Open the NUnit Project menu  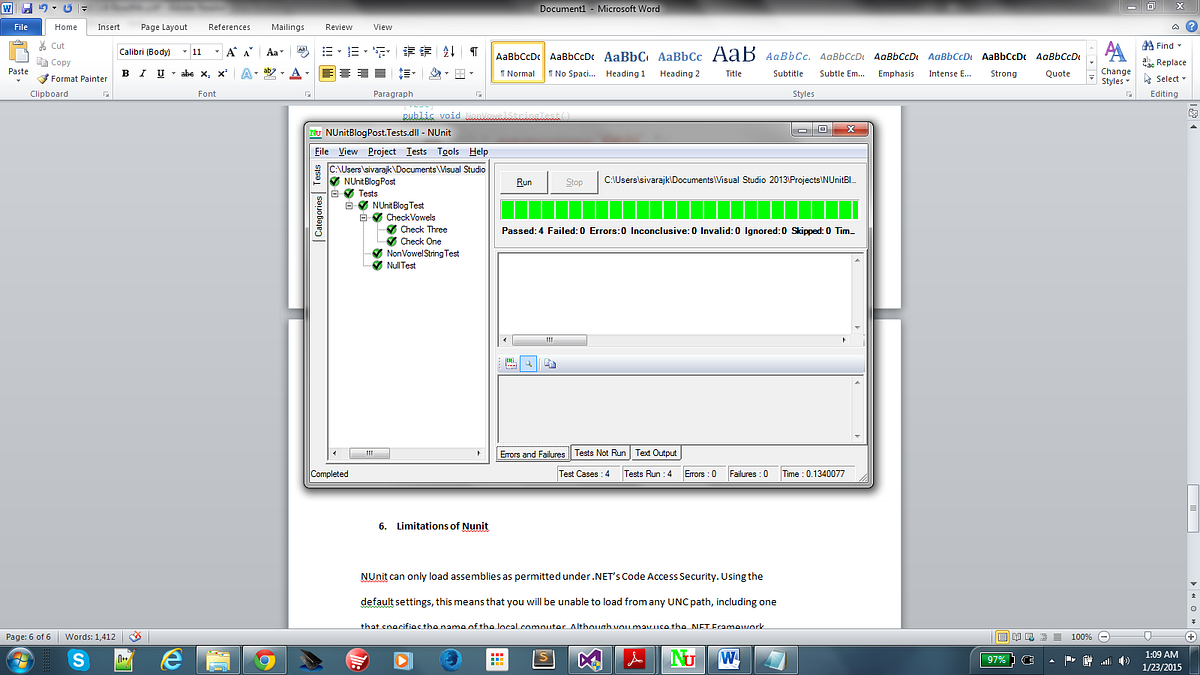(x=382, y=152)
